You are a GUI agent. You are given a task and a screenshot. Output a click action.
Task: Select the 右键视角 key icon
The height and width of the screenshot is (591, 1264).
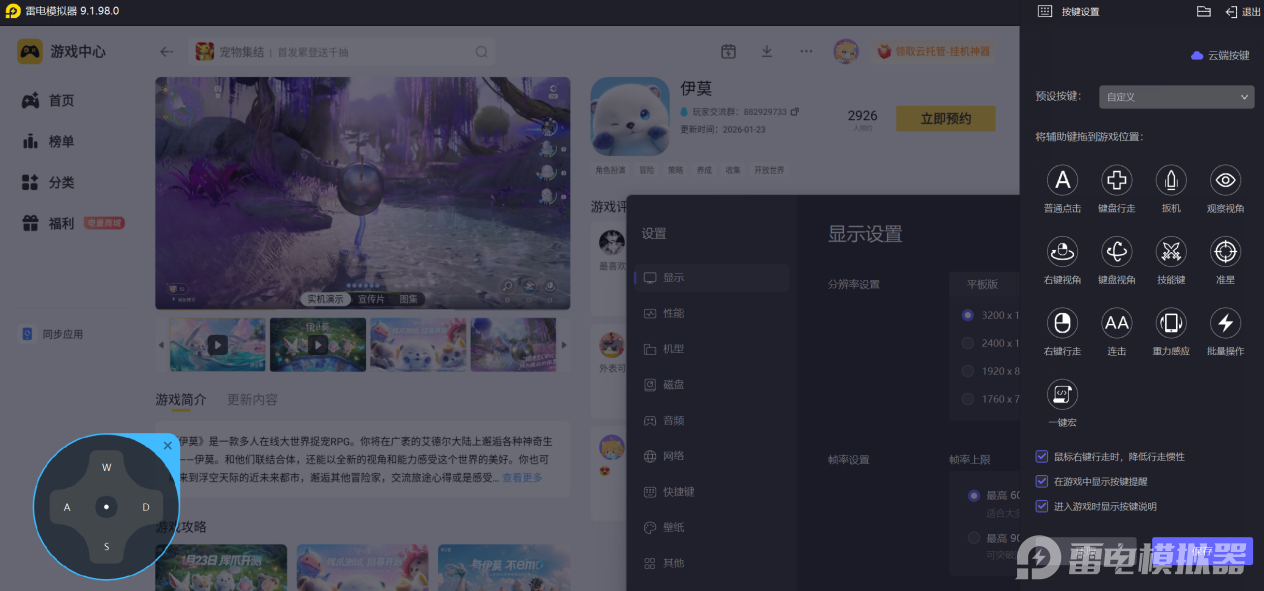click(1062, 251)
